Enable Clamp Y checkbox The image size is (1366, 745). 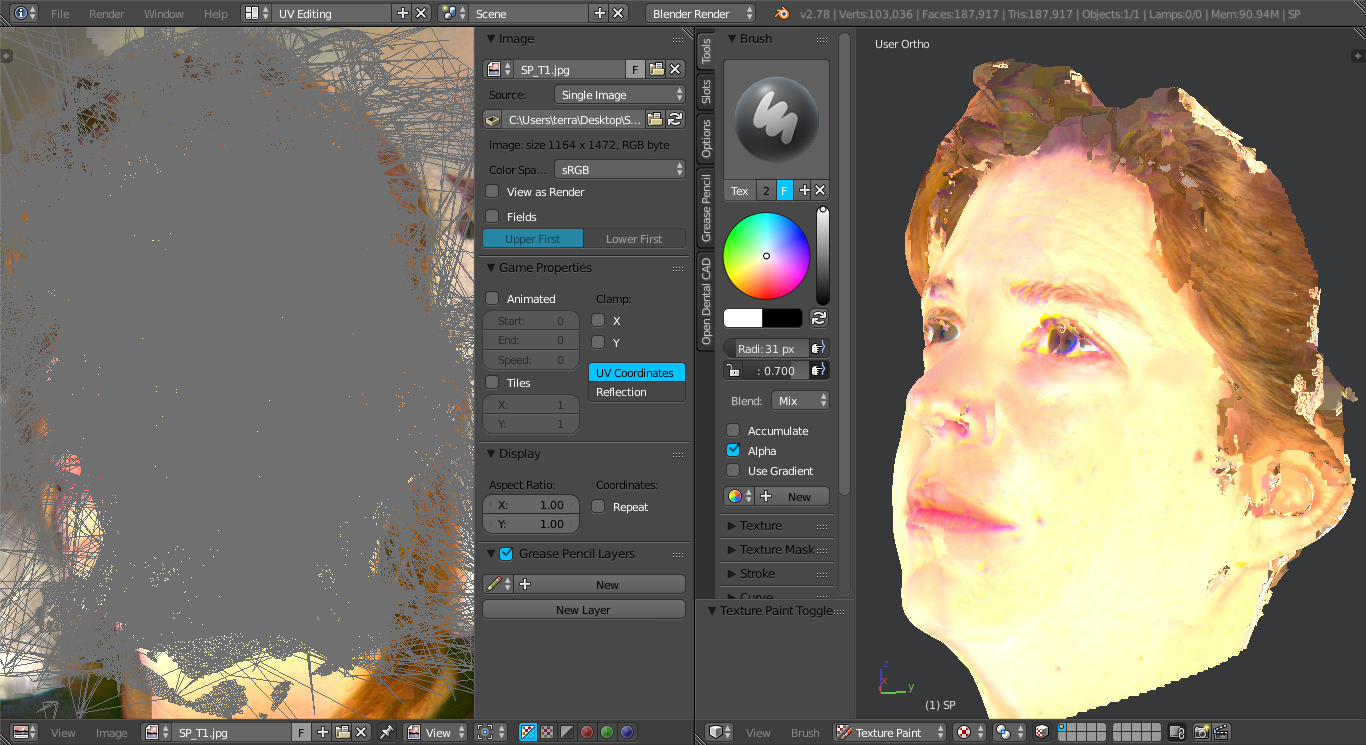point(598,342)
